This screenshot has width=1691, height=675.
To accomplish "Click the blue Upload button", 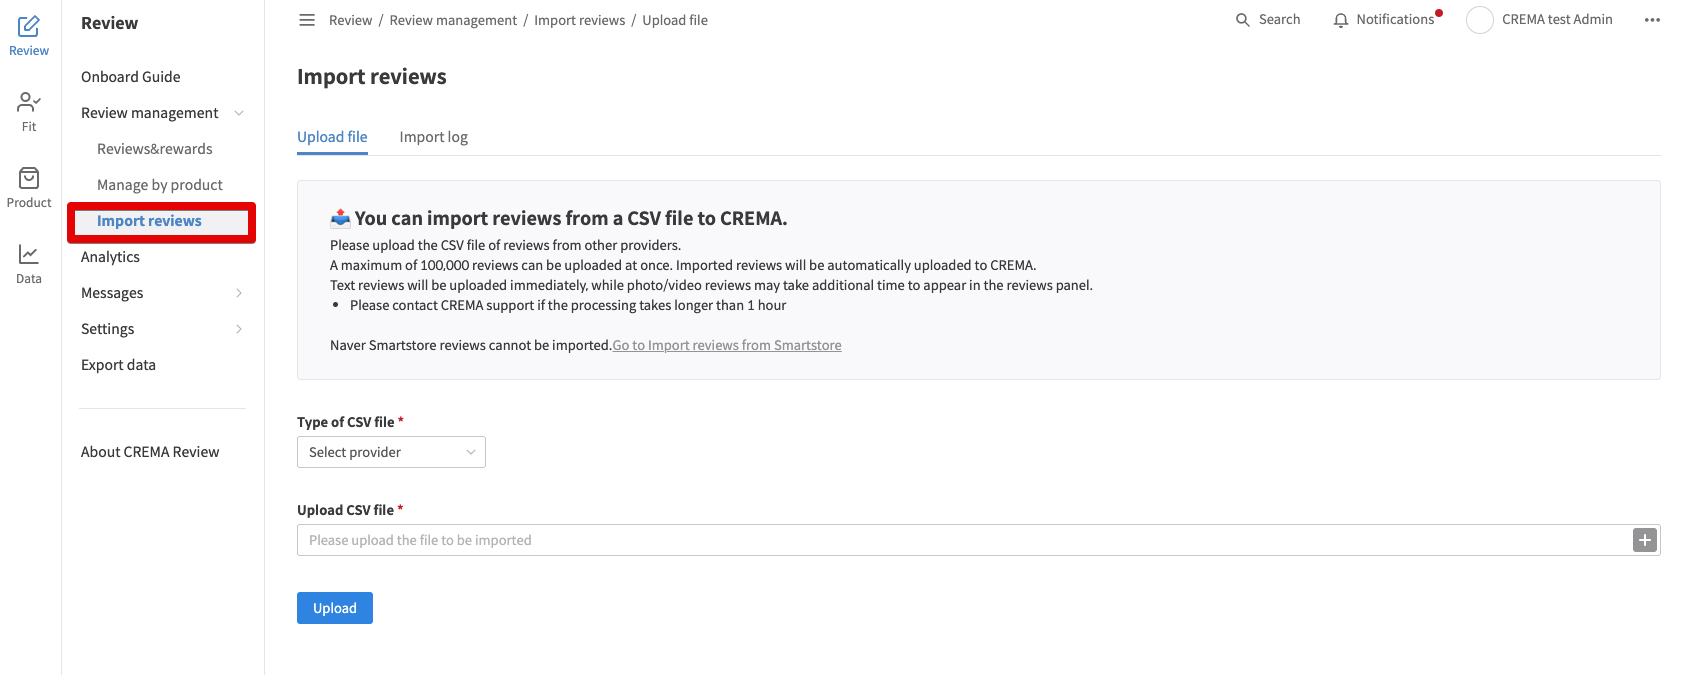I will pos(335,608).
